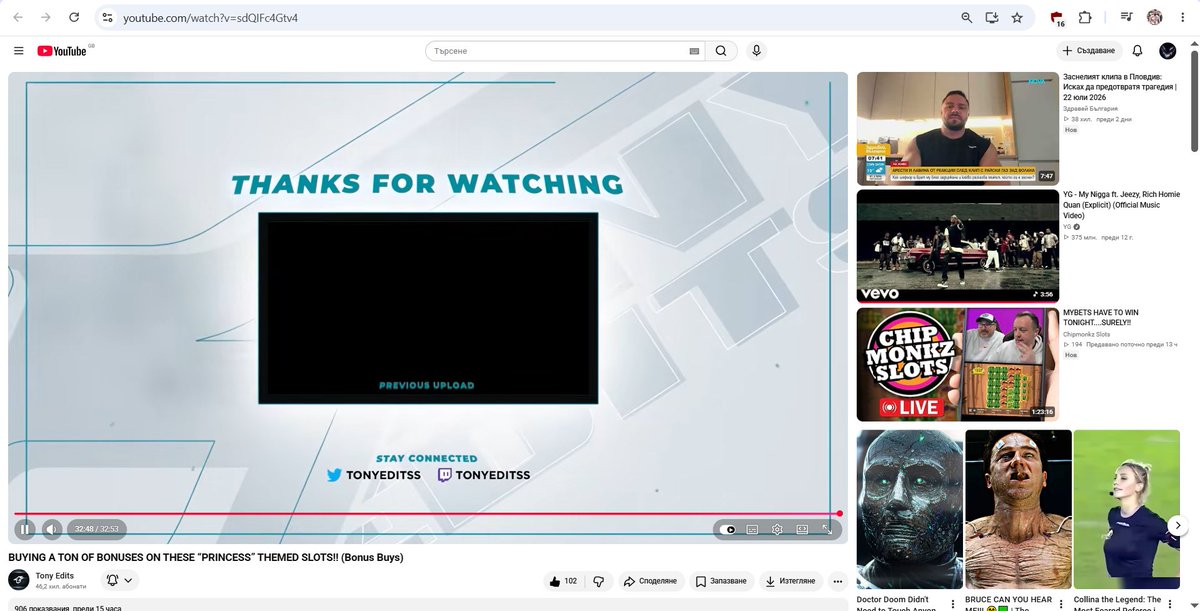Open the YouTube hamburger guide menu
Viewport: 1200px width, 611px height.
click(x=19, y=51)
